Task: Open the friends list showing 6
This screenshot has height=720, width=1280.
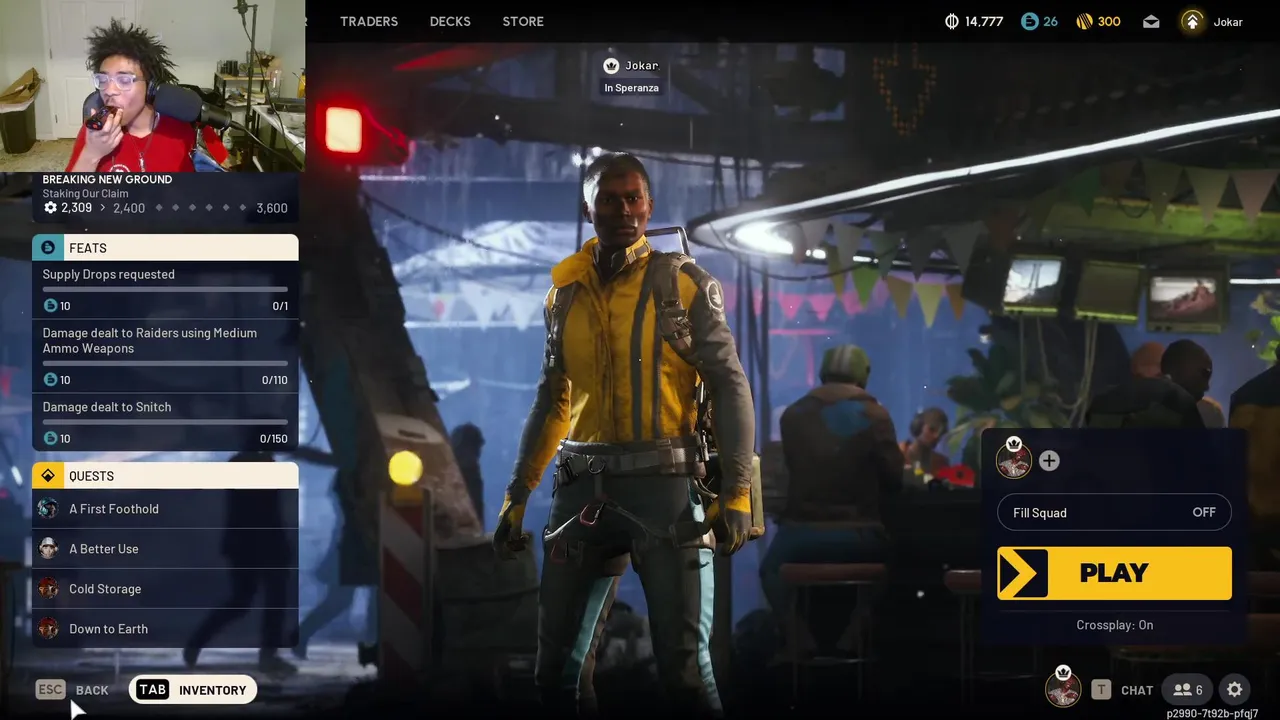Action: [x=1188, y=690]
